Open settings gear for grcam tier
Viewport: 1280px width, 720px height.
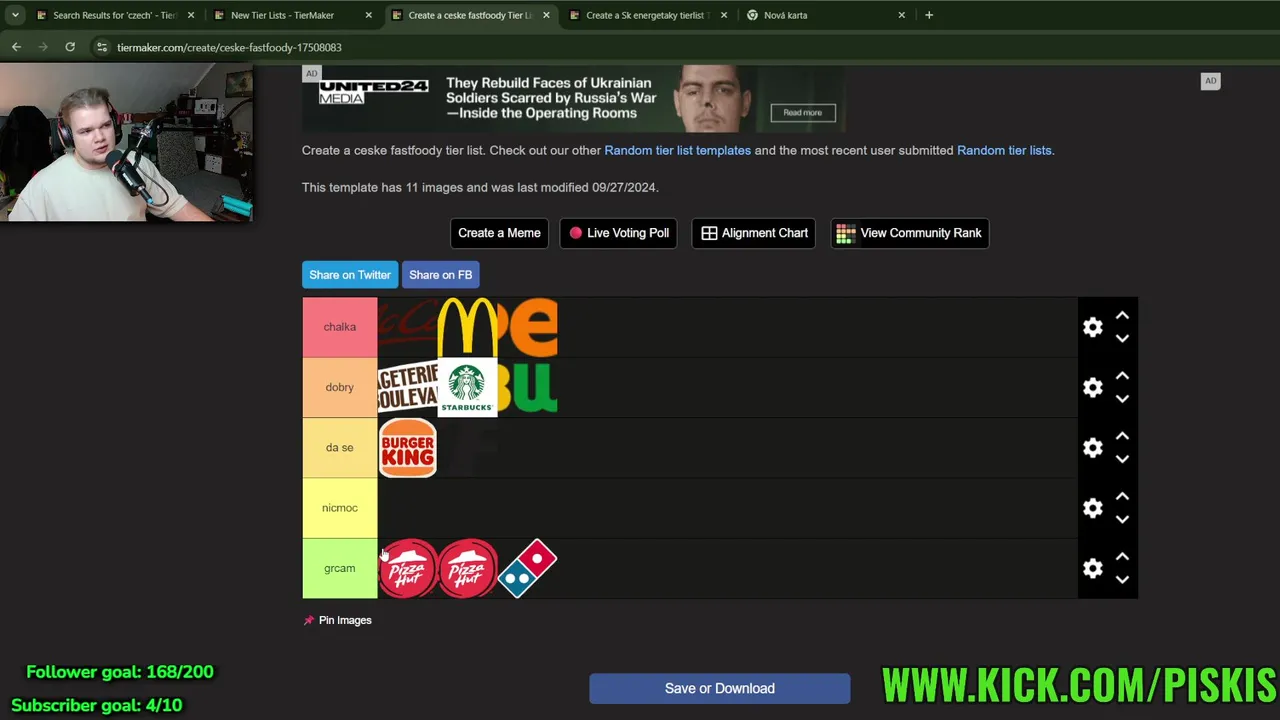[1092, 568]
